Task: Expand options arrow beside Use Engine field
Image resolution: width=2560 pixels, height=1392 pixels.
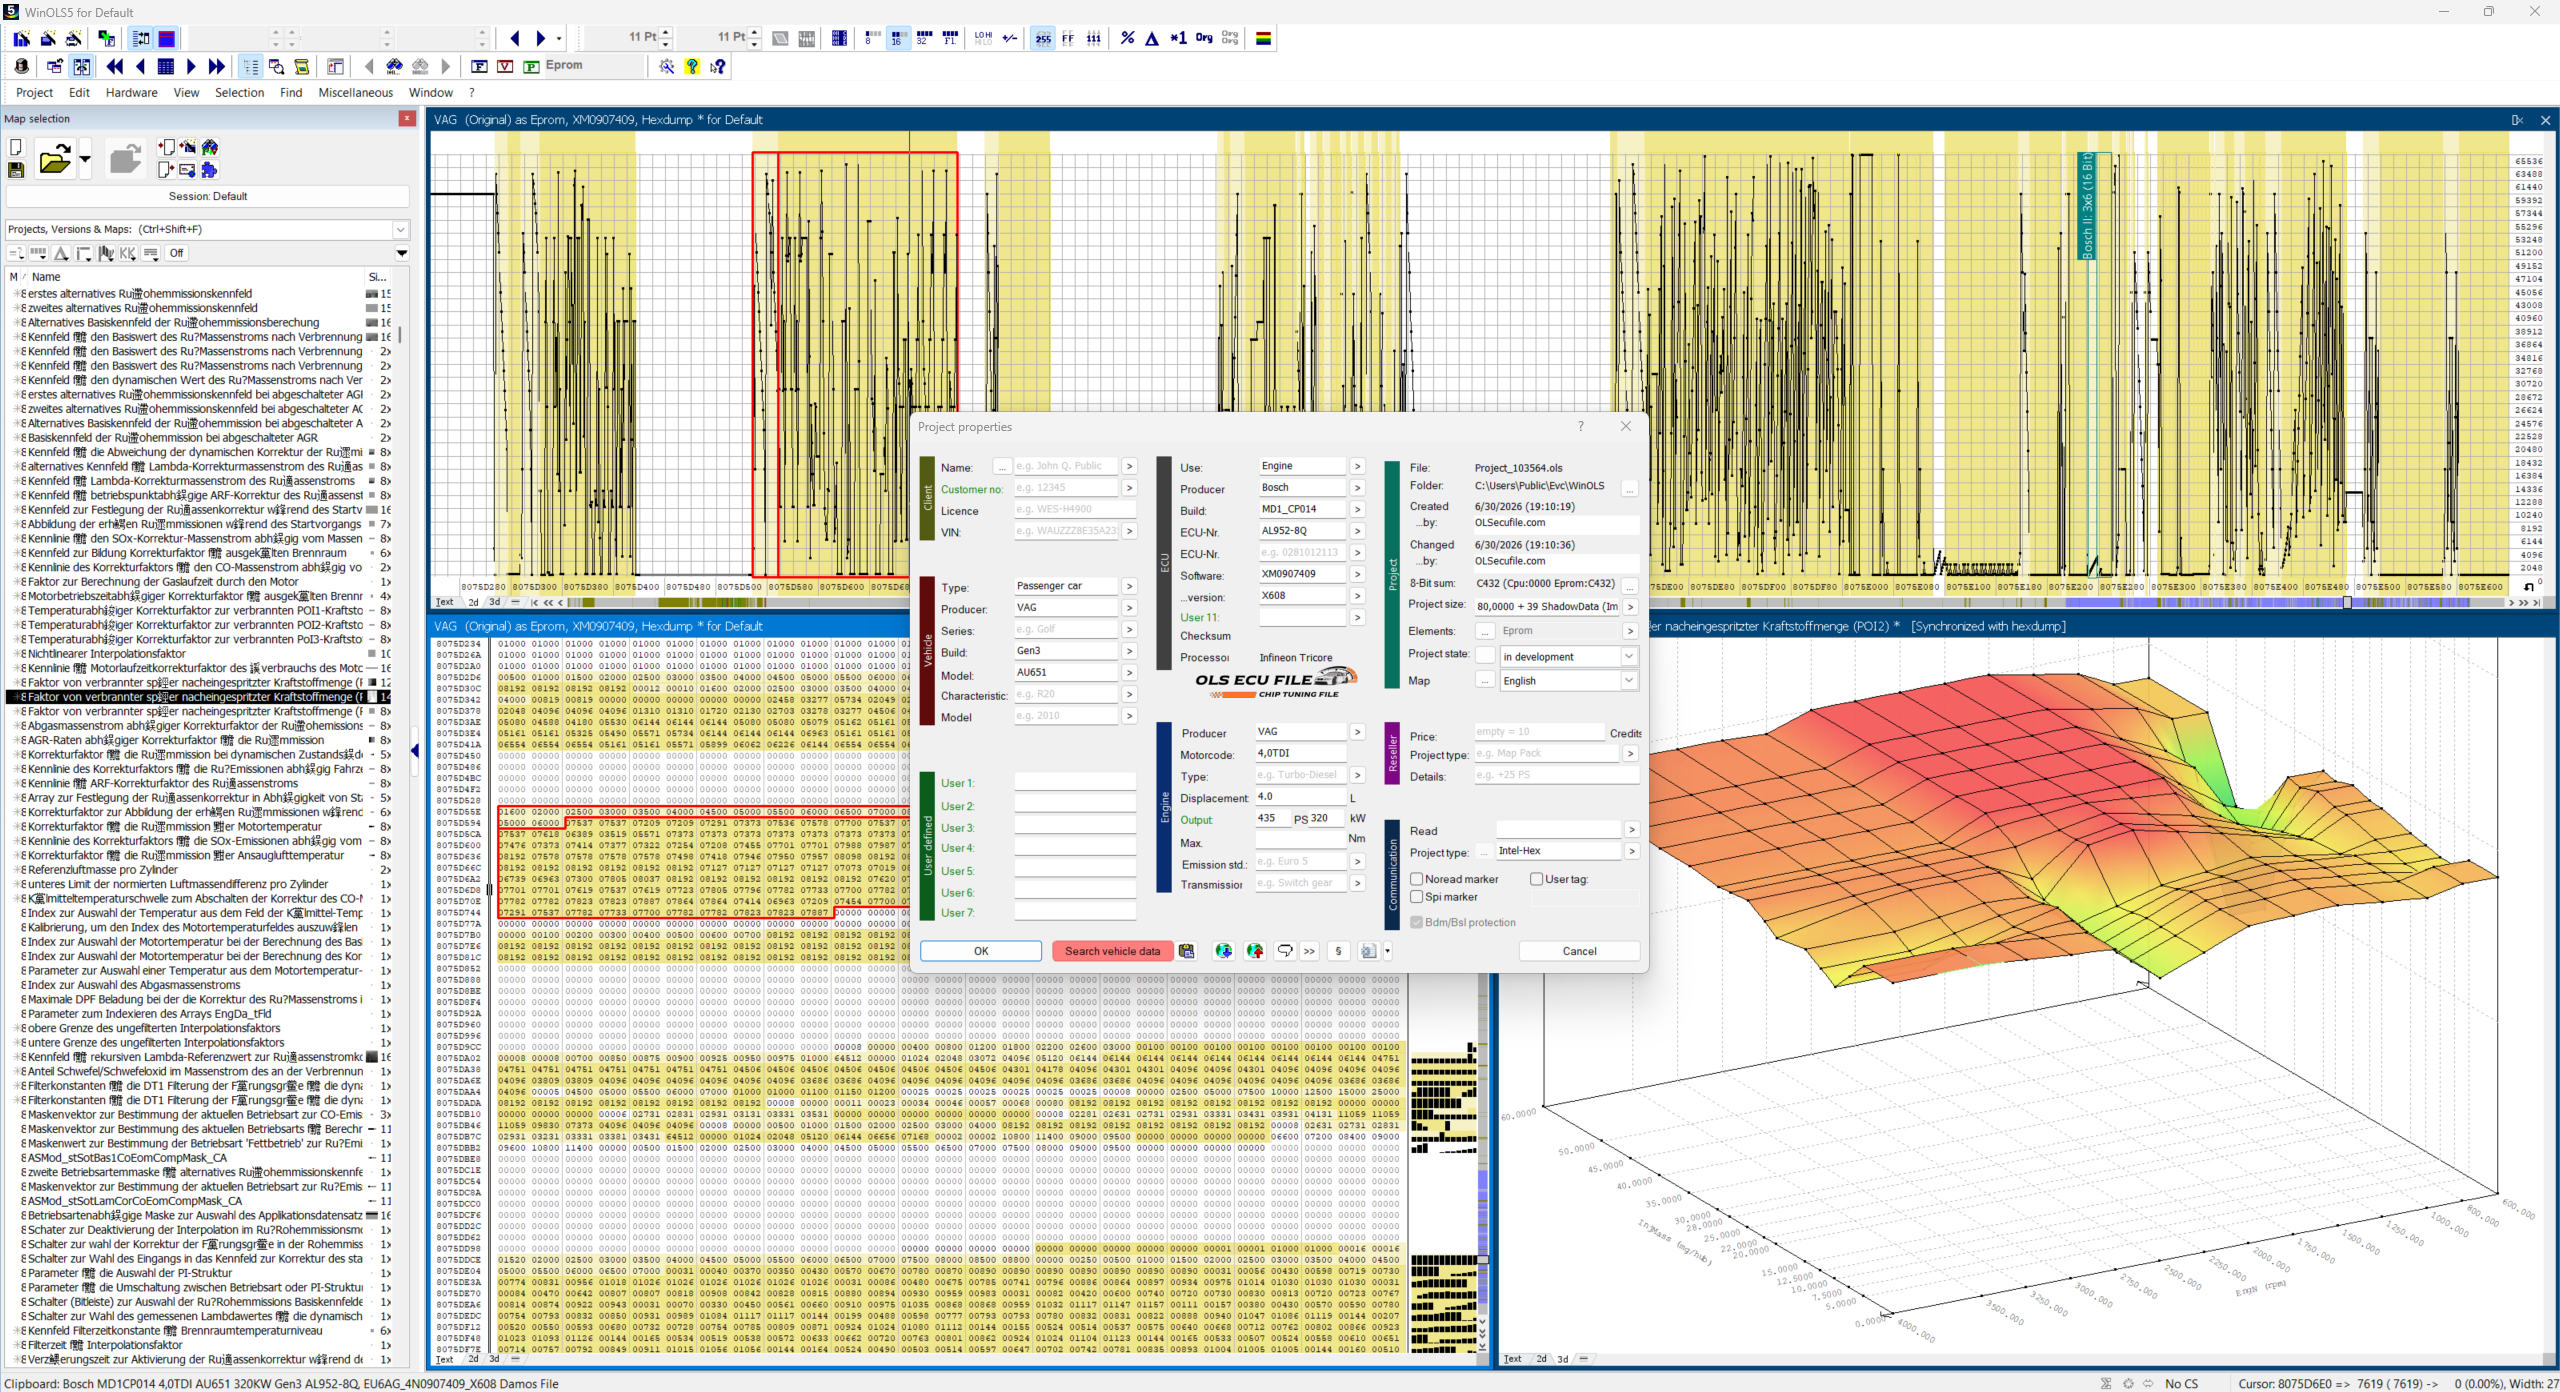Action: coord(1357,466)
